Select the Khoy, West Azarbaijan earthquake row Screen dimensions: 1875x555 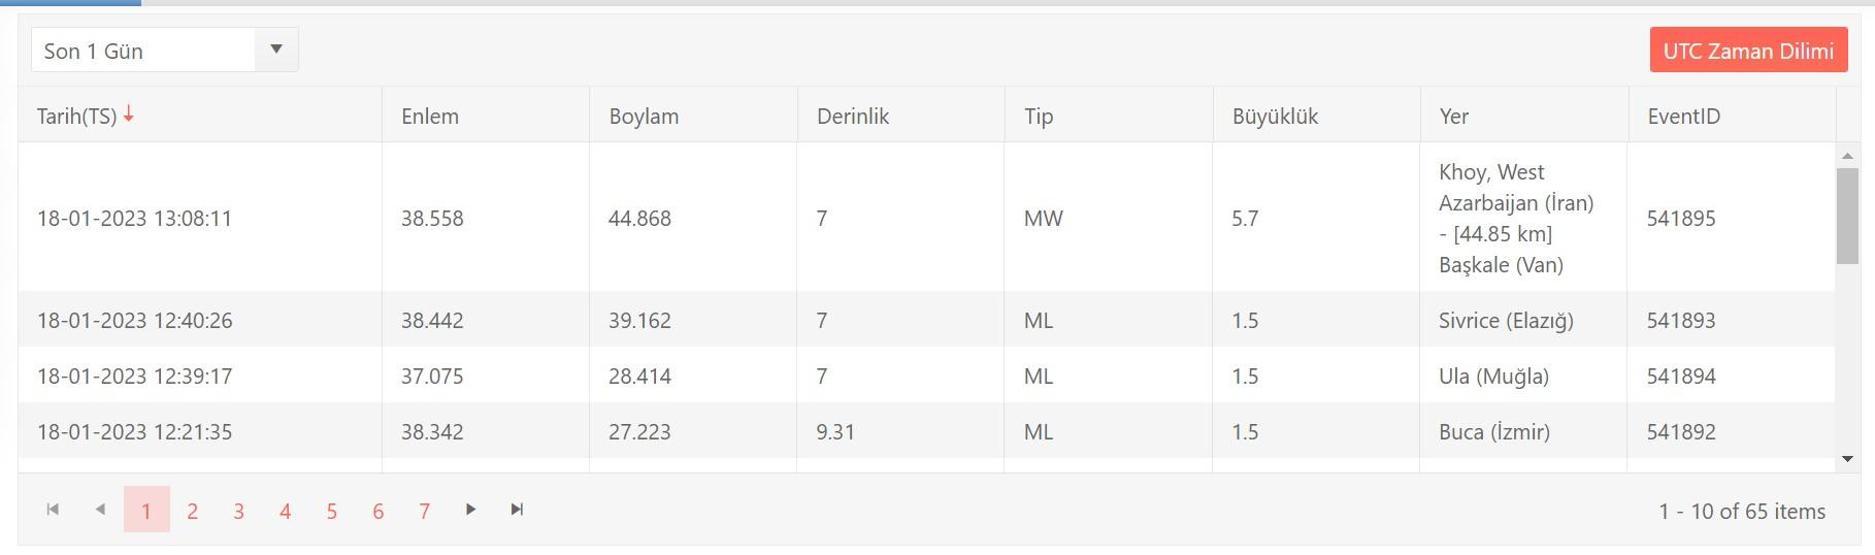tap(926, 218)
